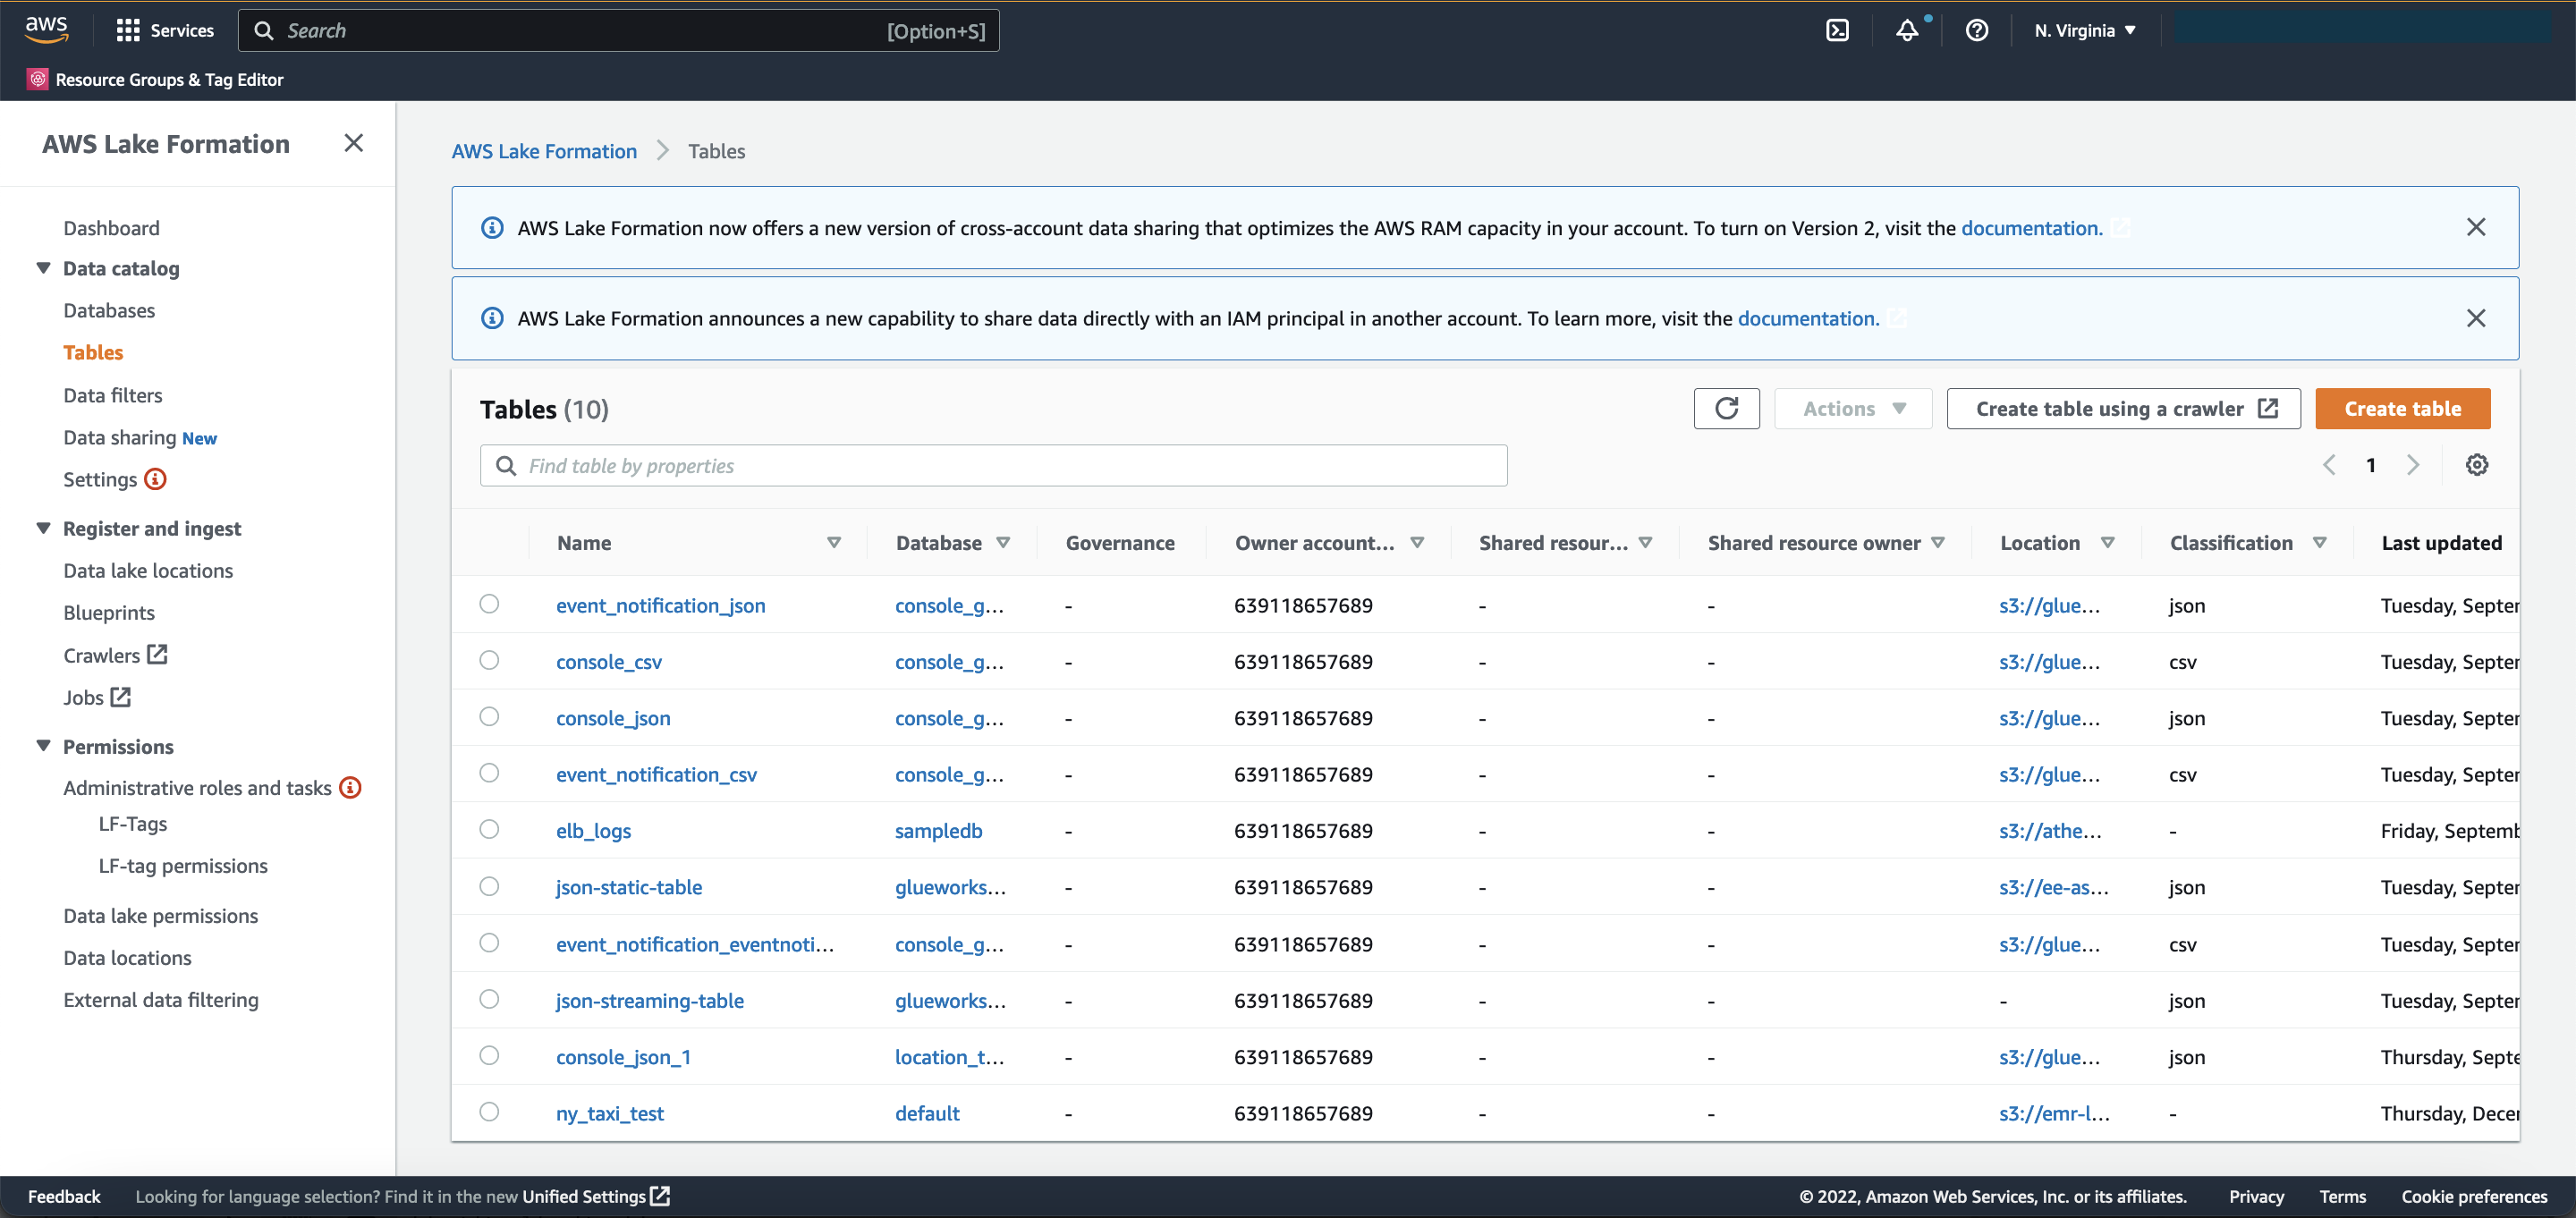2576x1218 pixels.
Task: Go to the next page of tables
Action: 2413,465
